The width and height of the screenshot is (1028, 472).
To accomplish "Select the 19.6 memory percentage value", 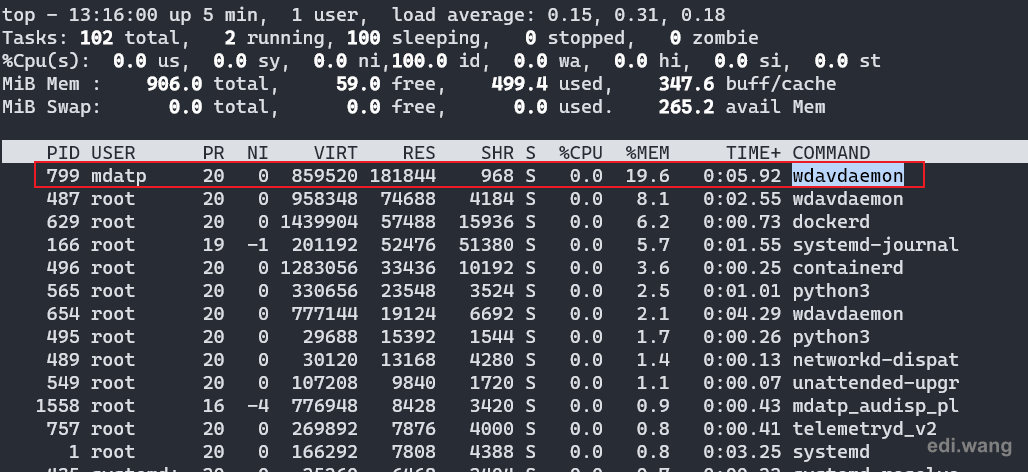I will [647, 176].
